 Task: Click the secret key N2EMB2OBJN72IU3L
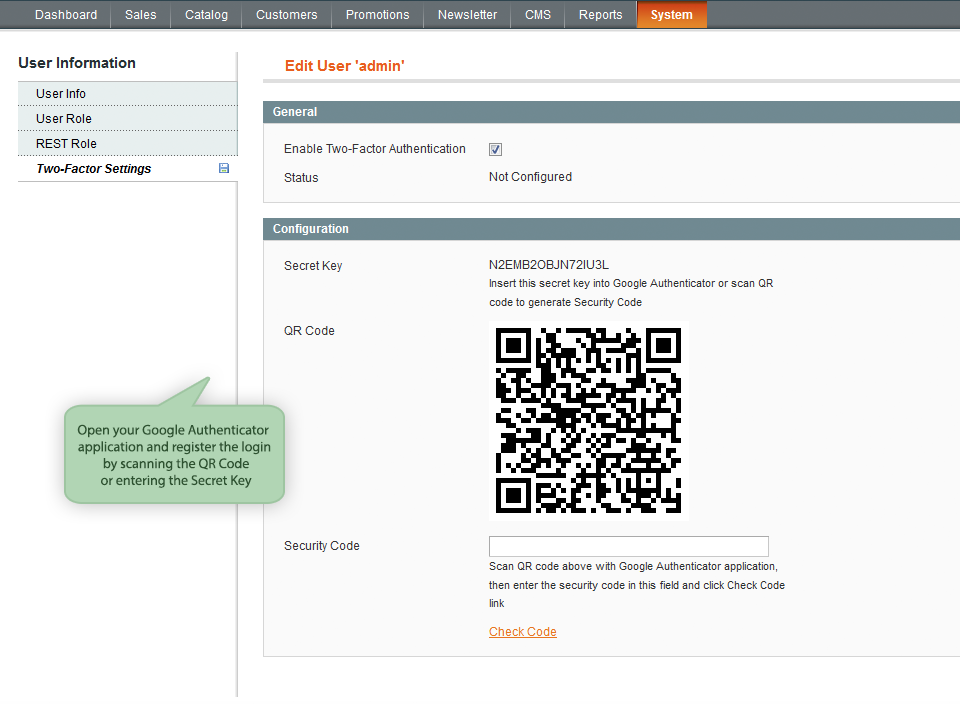point(549,264)
